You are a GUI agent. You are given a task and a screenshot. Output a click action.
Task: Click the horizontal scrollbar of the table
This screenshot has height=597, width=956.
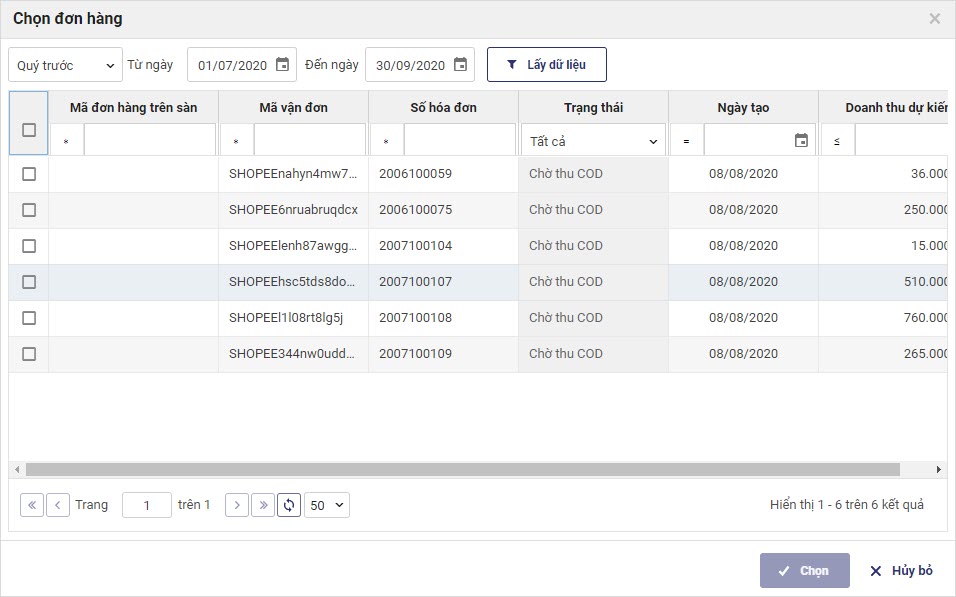[x=462, y=469]
